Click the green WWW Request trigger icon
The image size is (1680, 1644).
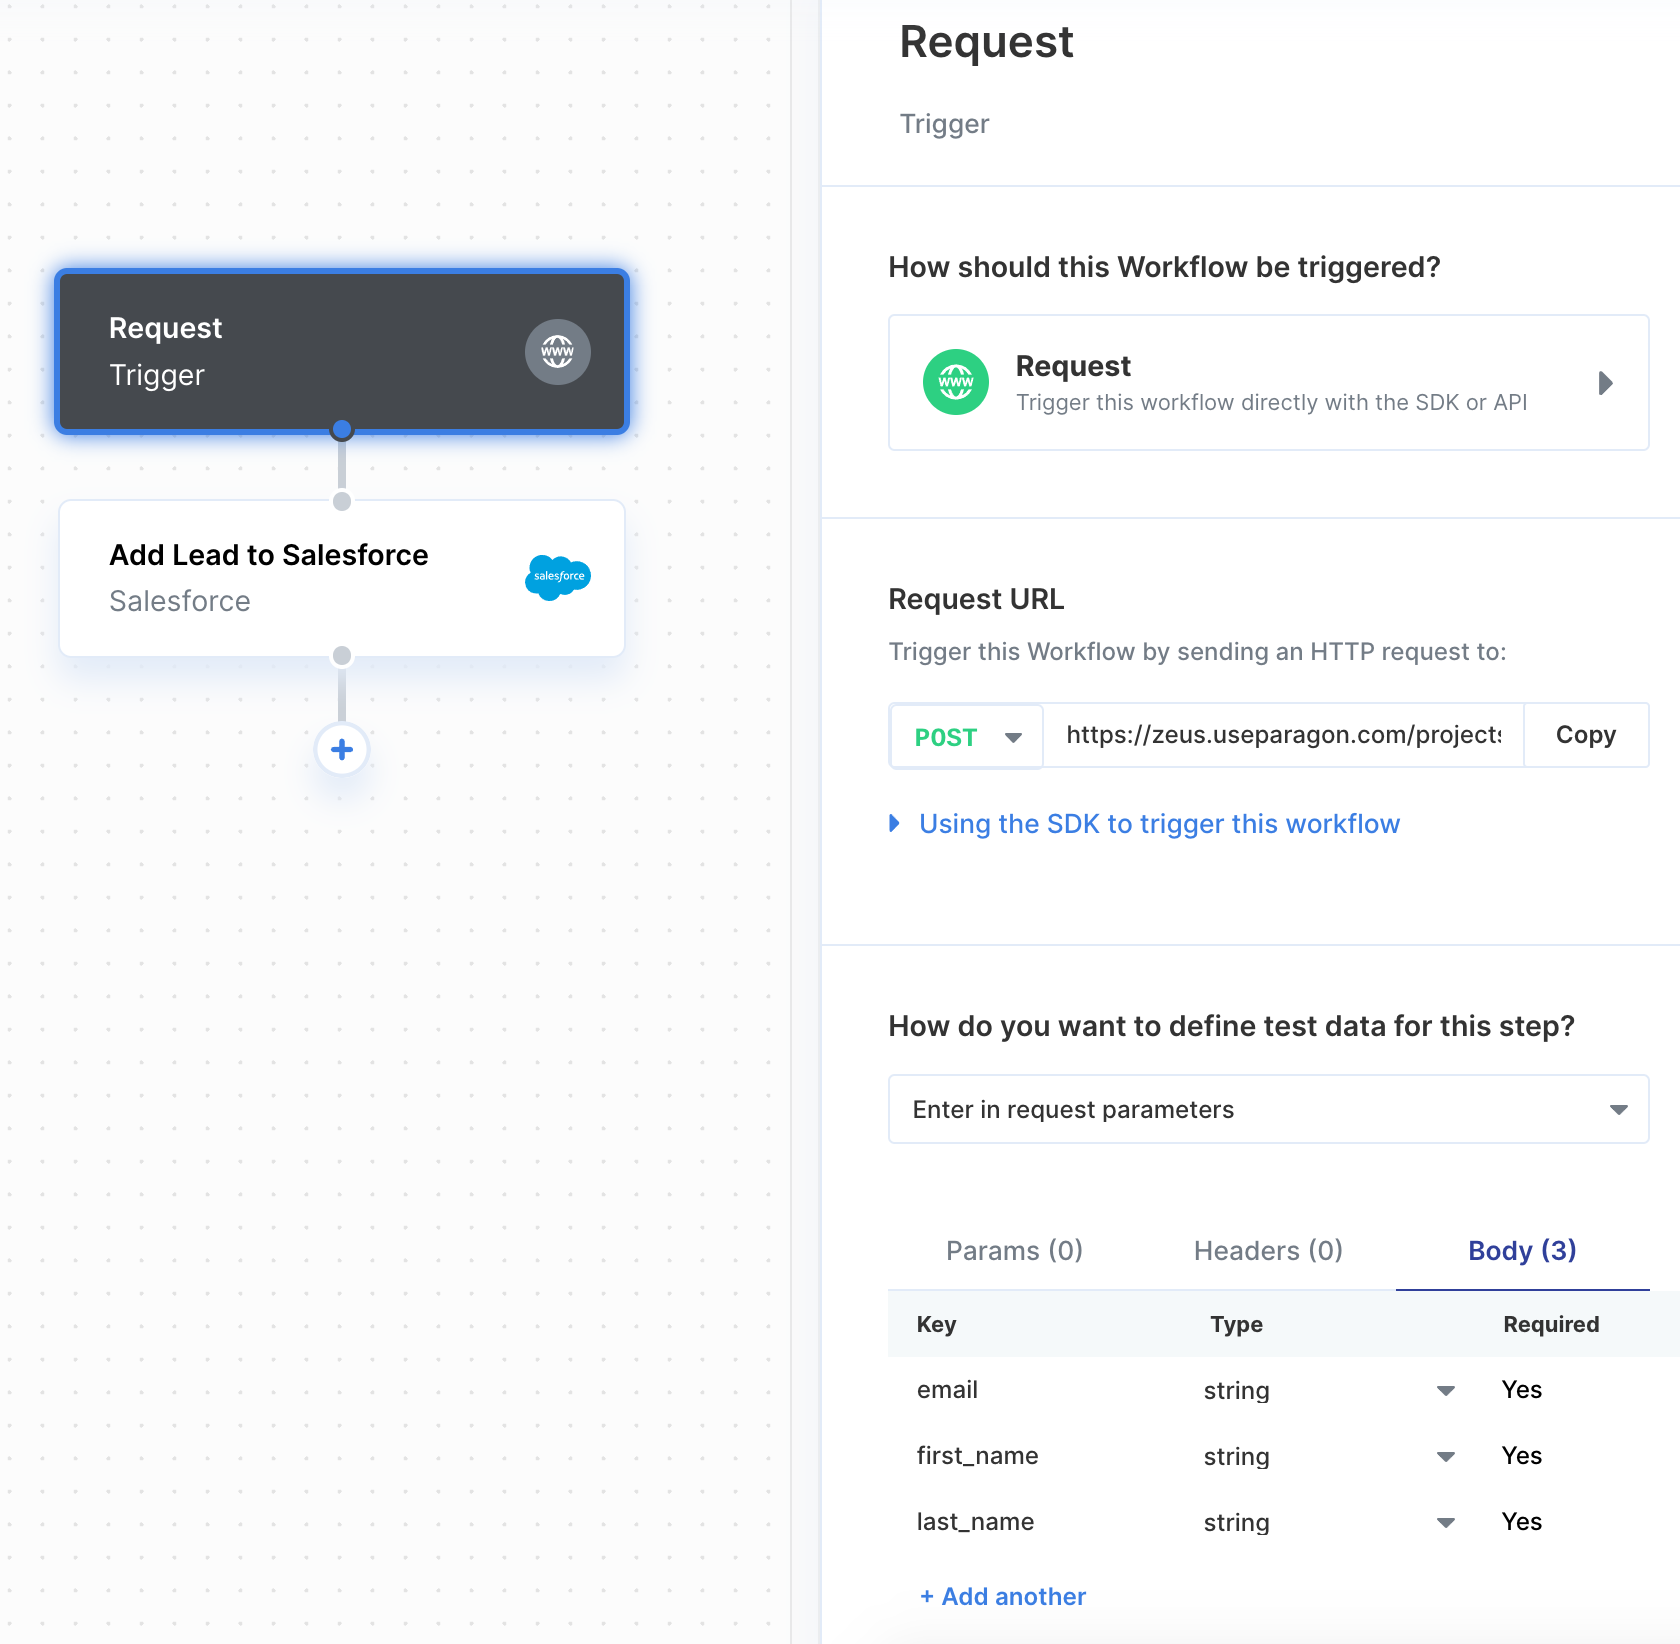click(x=956, y=382)
